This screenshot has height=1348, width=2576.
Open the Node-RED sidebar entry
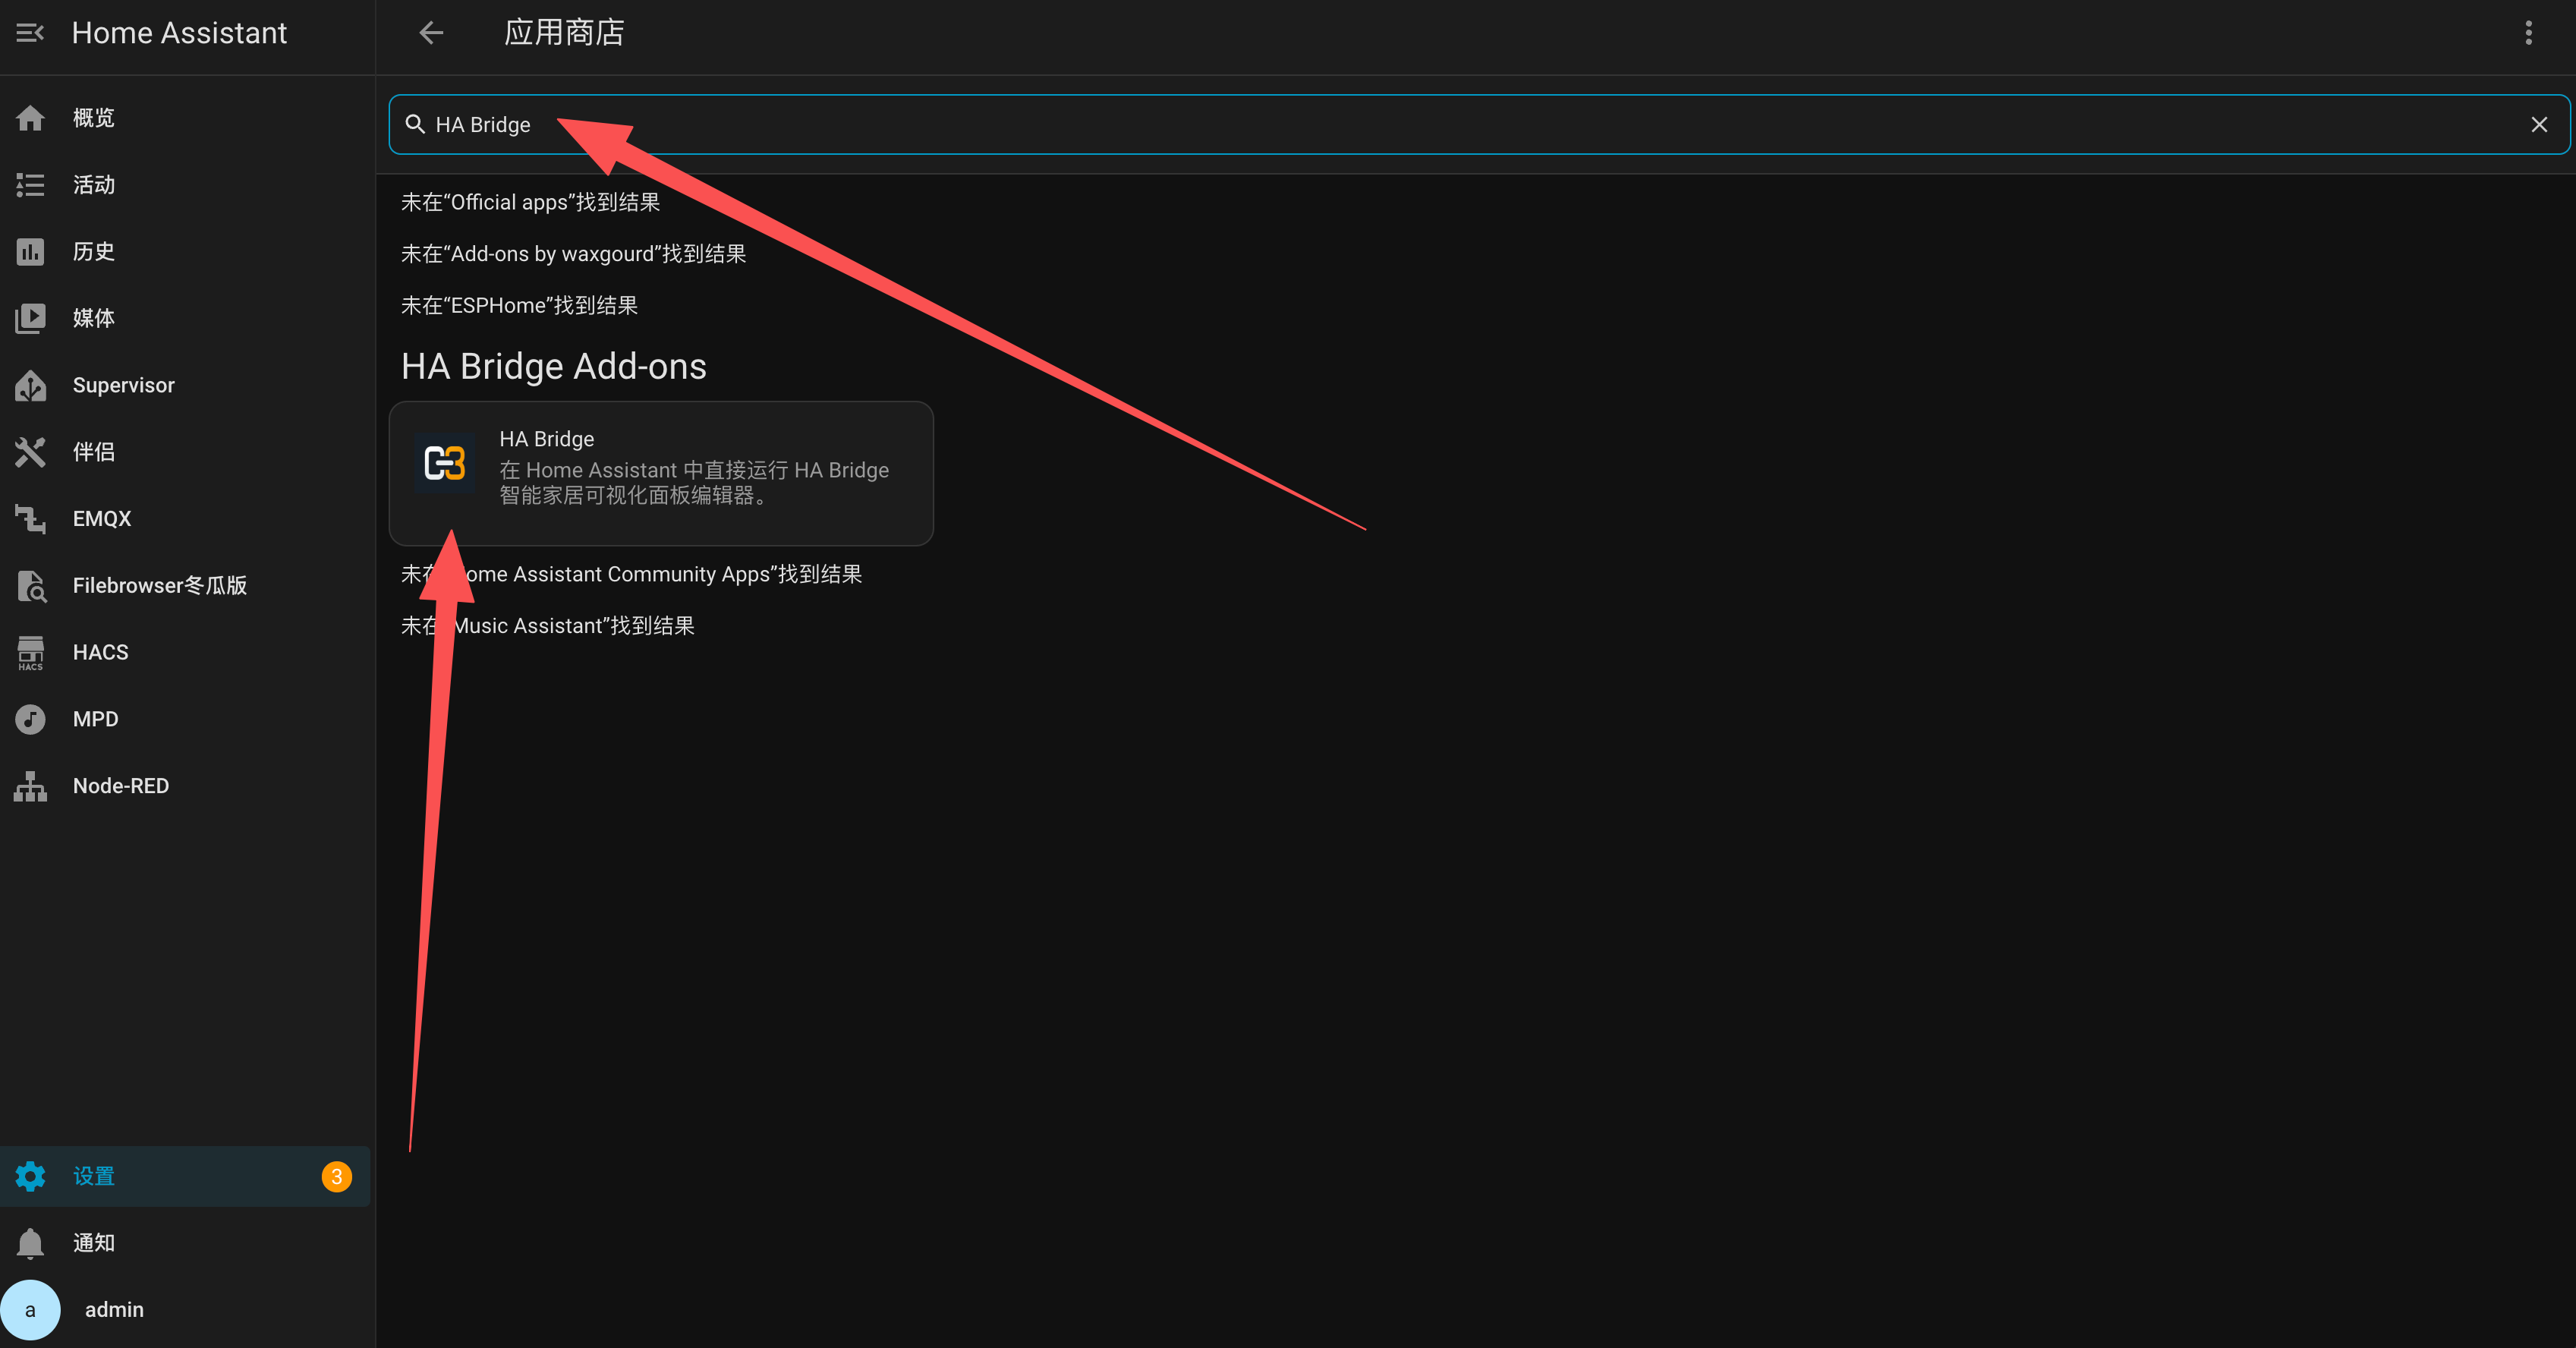tap(186, 786)
